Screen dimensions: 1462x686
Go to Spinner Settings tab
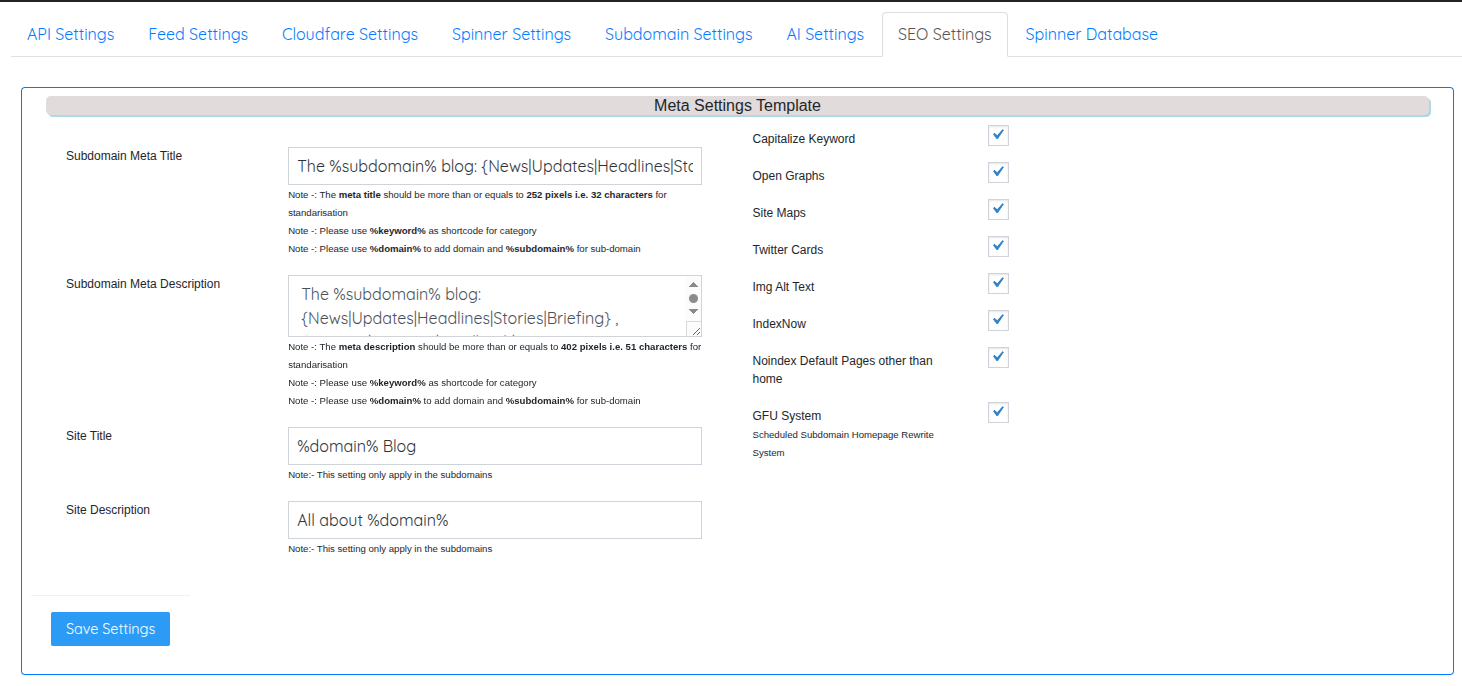tap(511, 34)
